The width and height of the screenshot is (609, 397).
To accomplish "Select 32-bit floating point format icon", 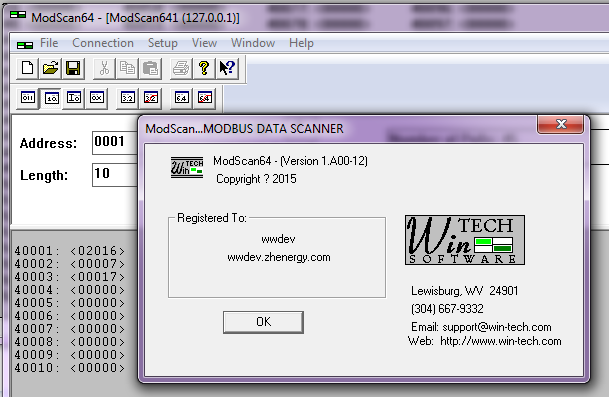I will pyautogui.click(x=128, y=98).
